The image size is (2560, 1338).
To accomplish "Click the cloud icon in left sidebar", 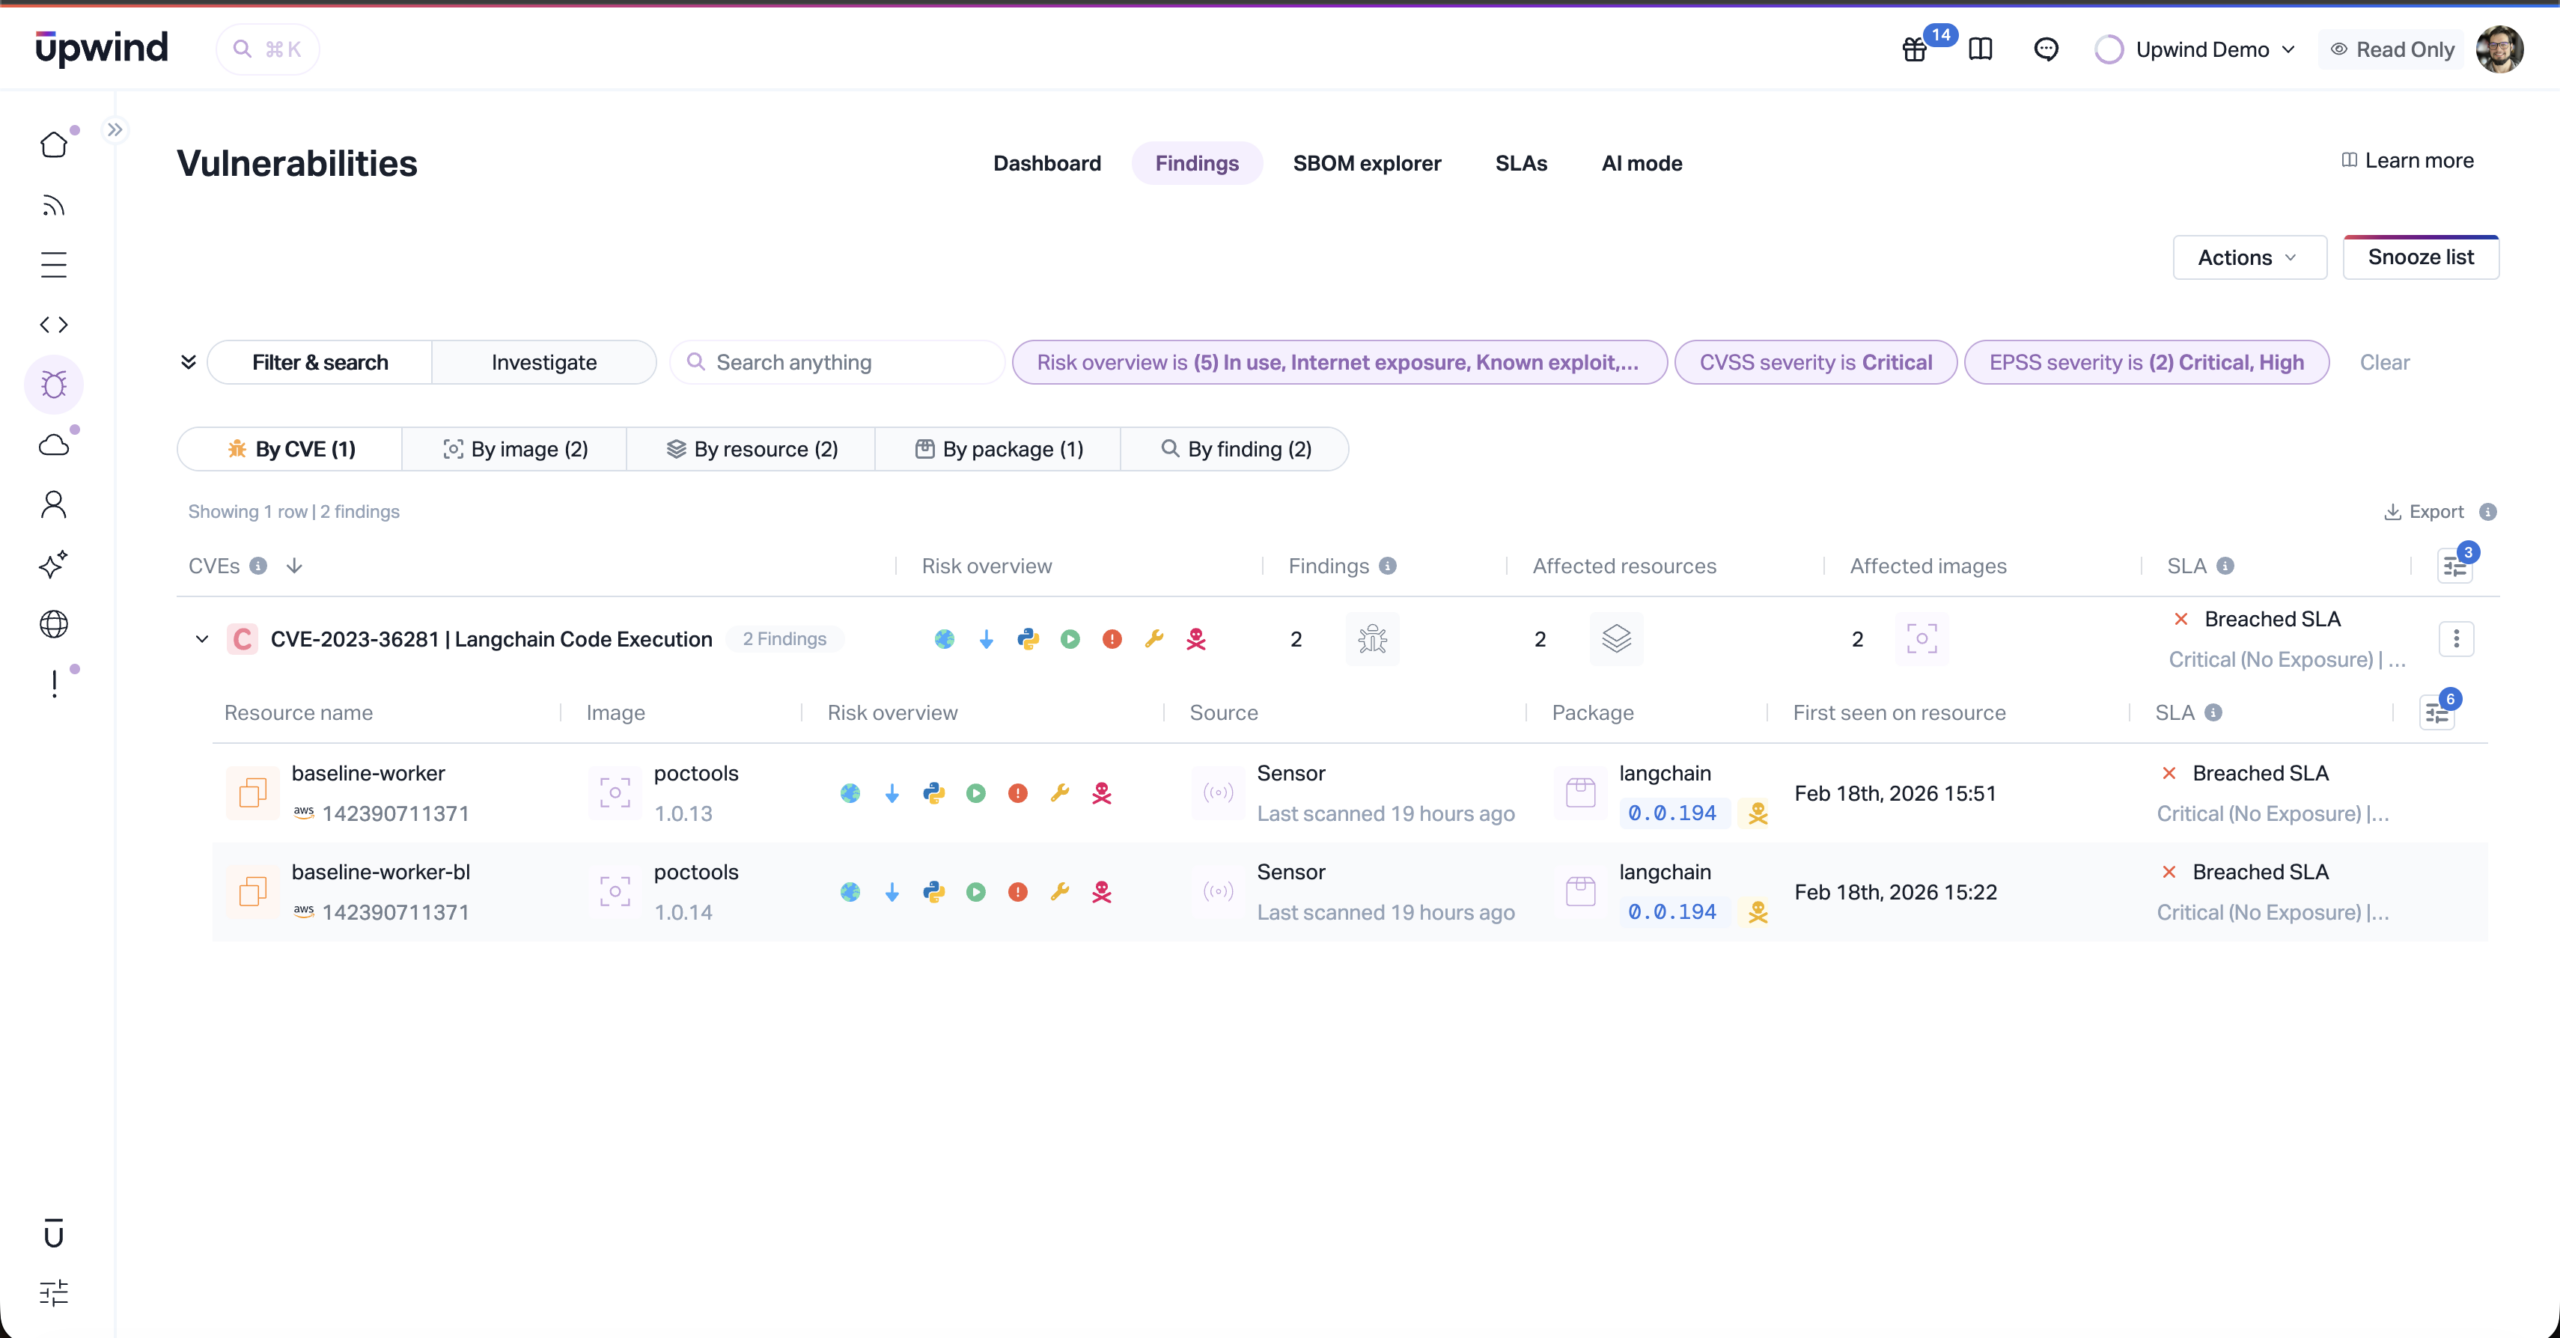I will coord(54,445).
